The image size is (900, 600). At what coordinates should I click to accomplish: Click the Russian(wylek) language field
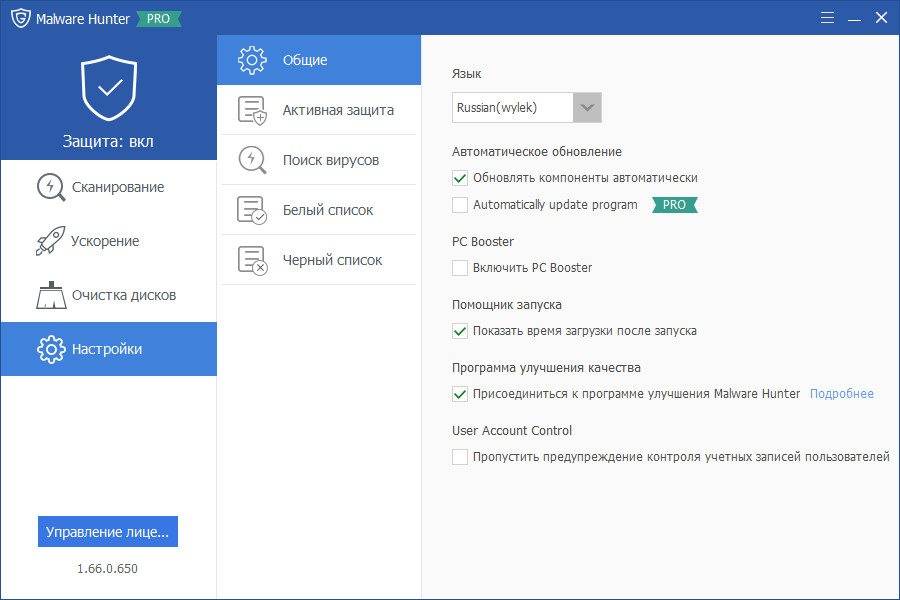coord(513,107)
